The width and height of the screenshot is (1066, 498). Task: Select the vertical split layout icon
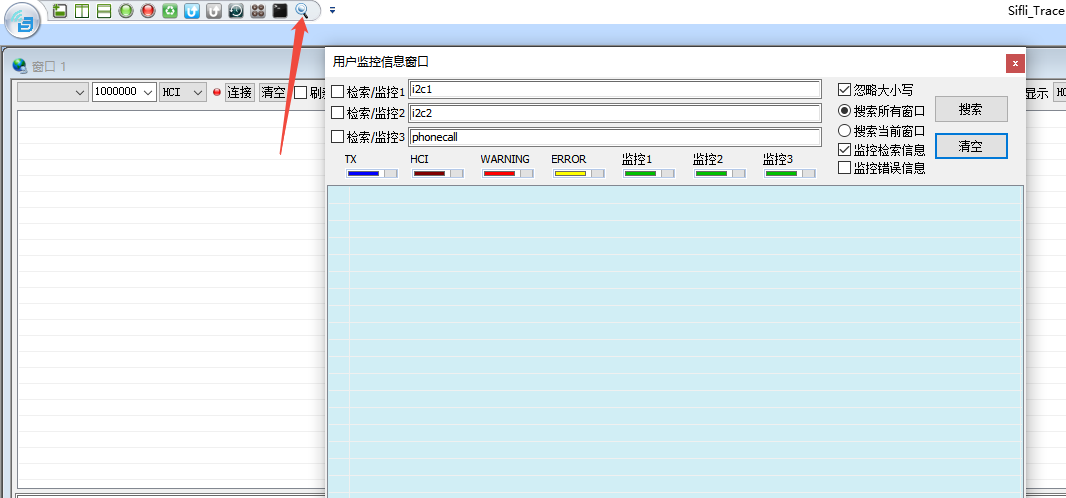click(x=82, y=10)
